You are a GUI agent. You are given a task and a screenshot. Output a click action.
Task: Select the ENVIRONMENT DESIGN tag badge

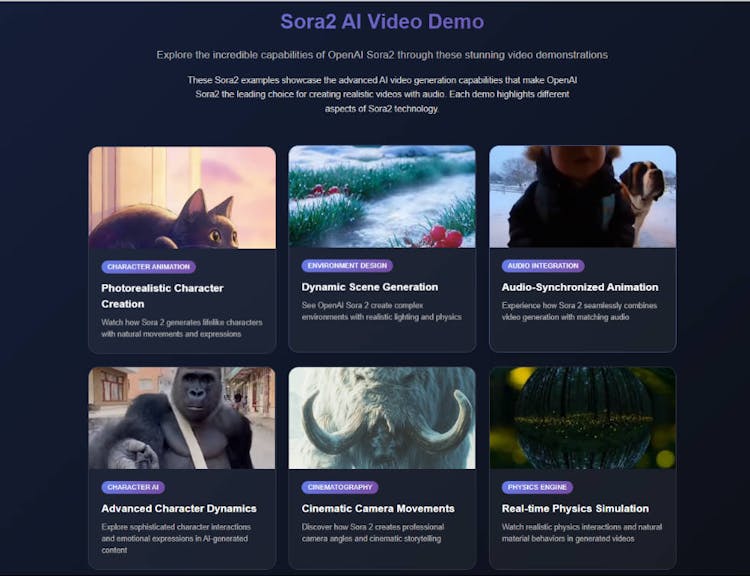347,266
